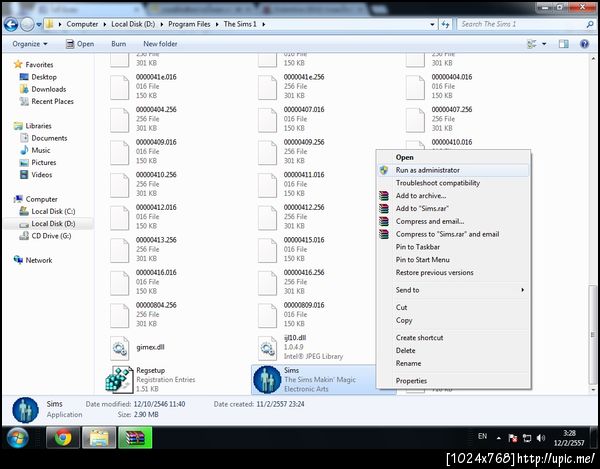Choose Restore previous versions

pos(453,273)
